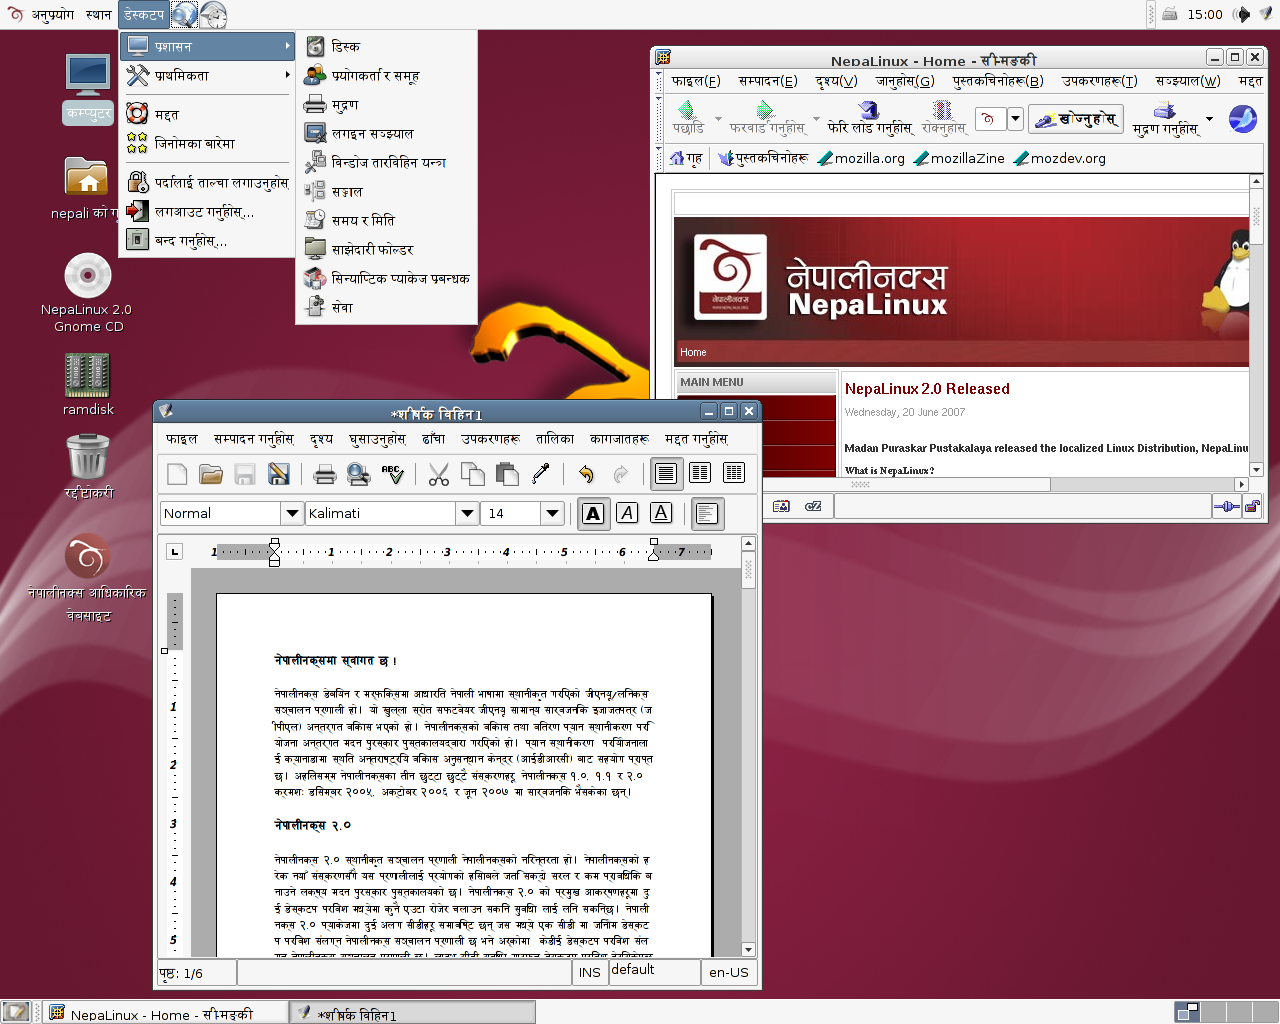Screen dimensions: 1280x1024
Task: Click the right indent marker on ruler
Action: tap(653, 550)
